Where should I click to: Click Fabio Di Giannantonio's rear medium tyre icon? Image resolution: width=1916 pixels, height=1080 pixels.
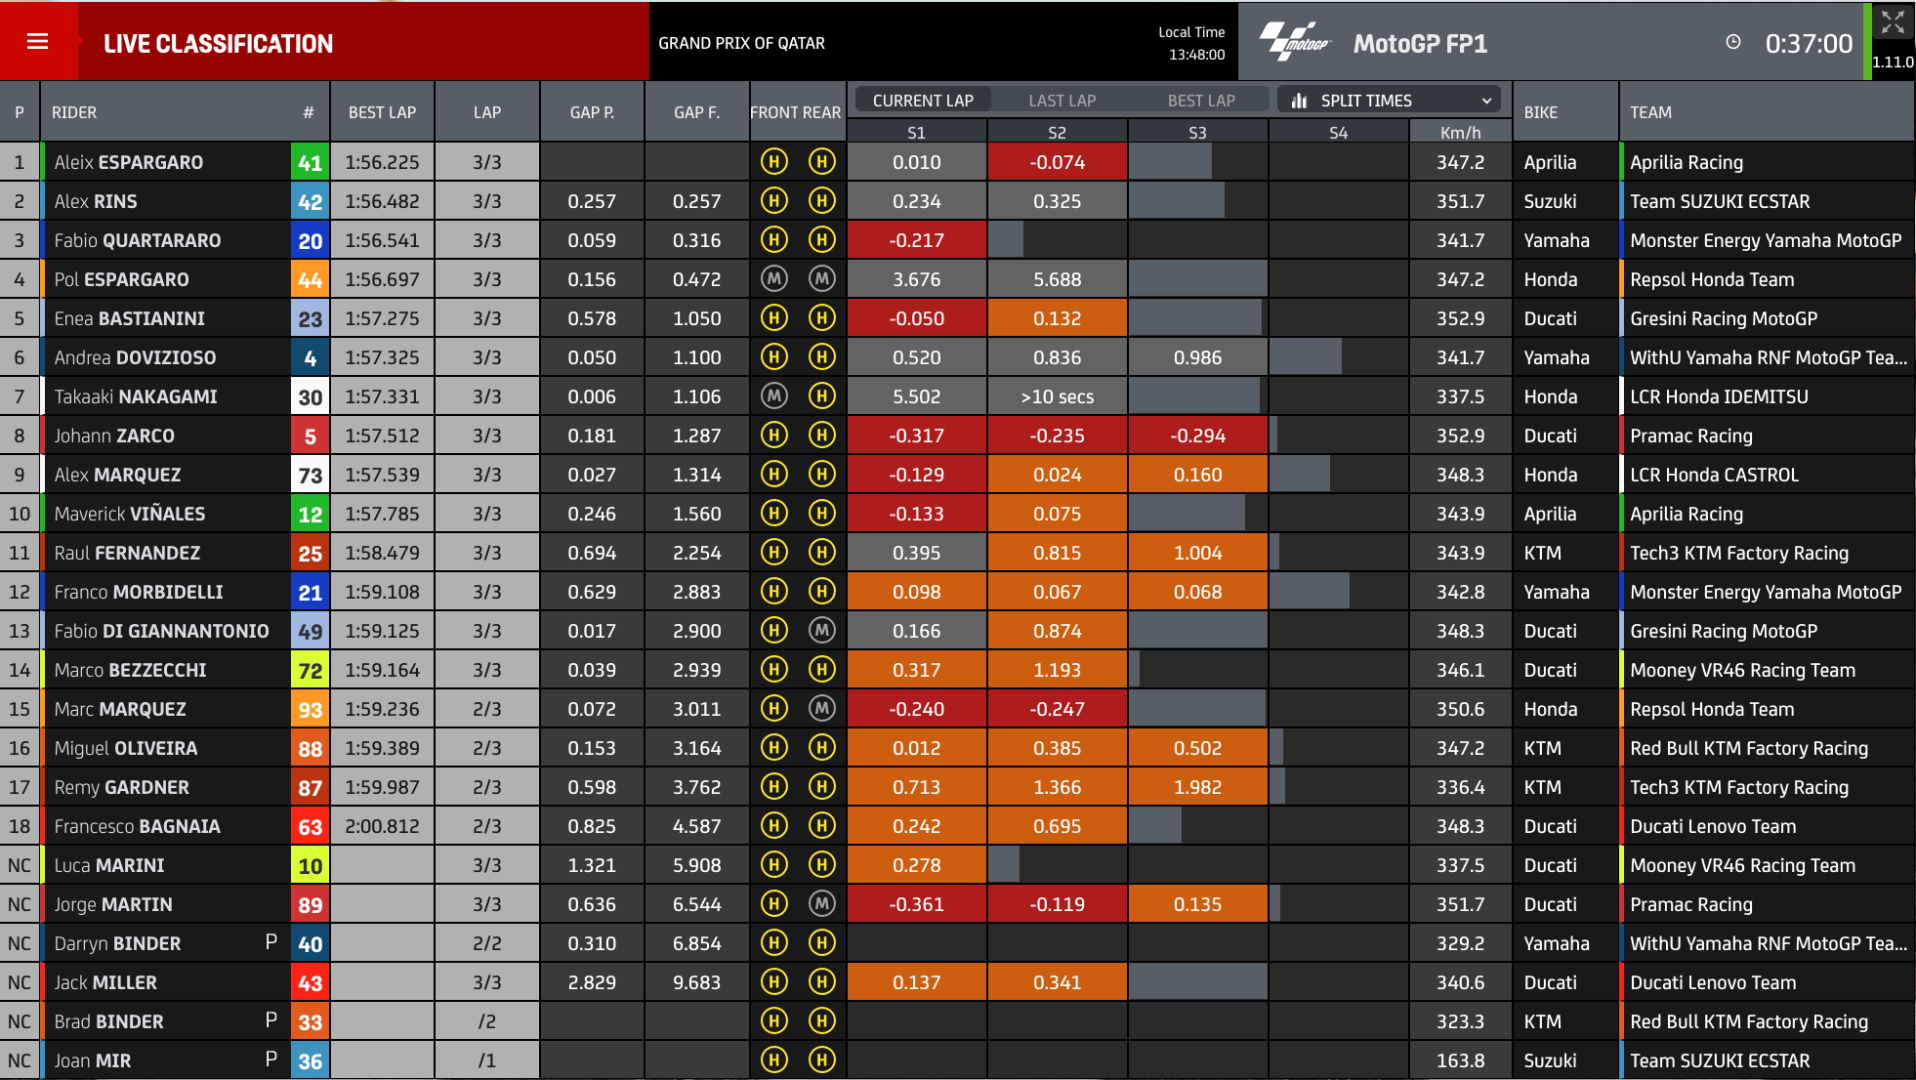tap(822, 631)
